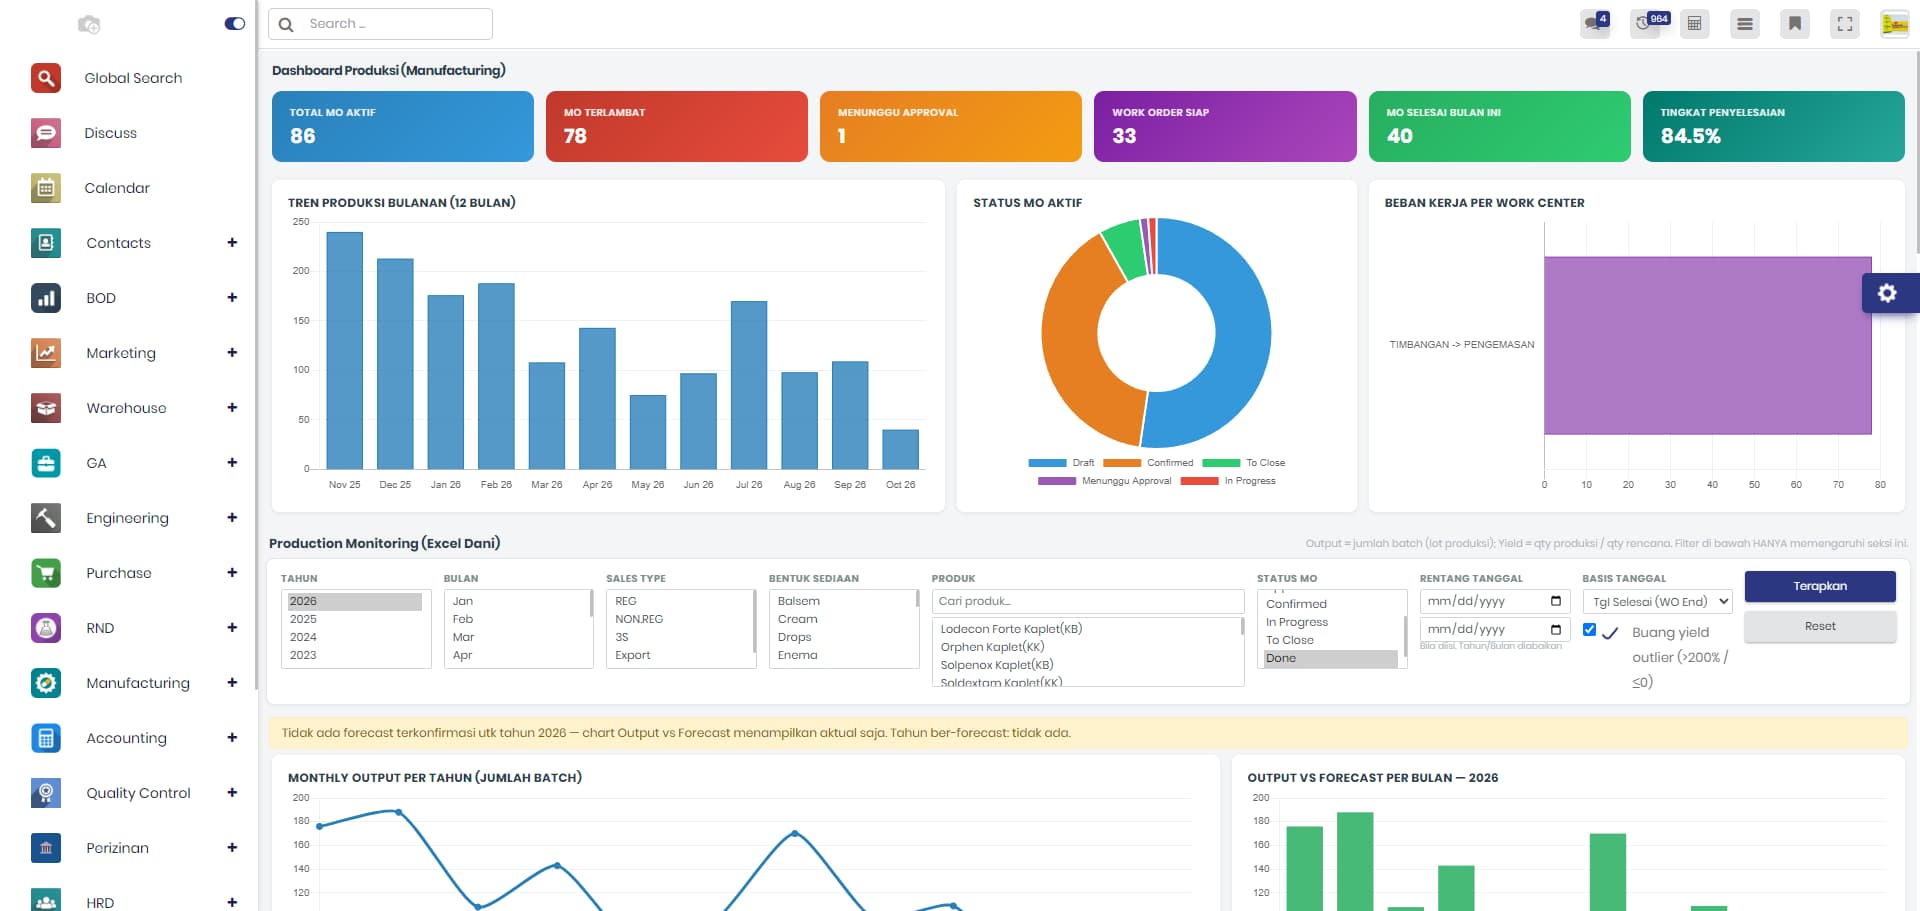Viewport: 1920px width, 911px height.
Task: Open conversations icon with badge 4
Action: [1595, 23]
